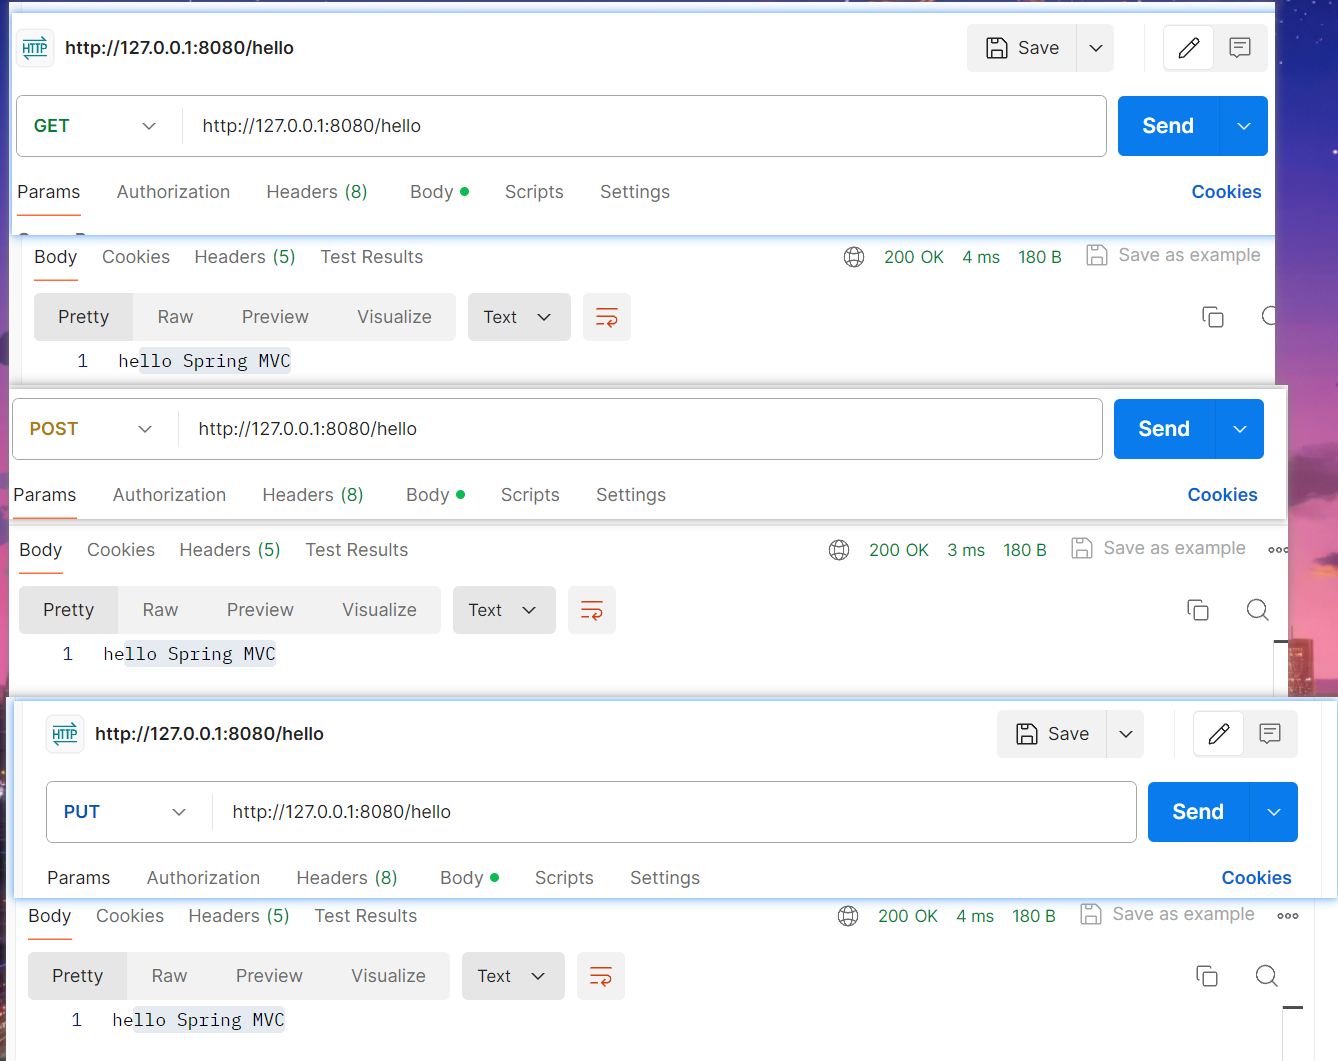1338x1061 pixels.
Task: Switch PUT response view to Visualize
Action: pos(388,976)
